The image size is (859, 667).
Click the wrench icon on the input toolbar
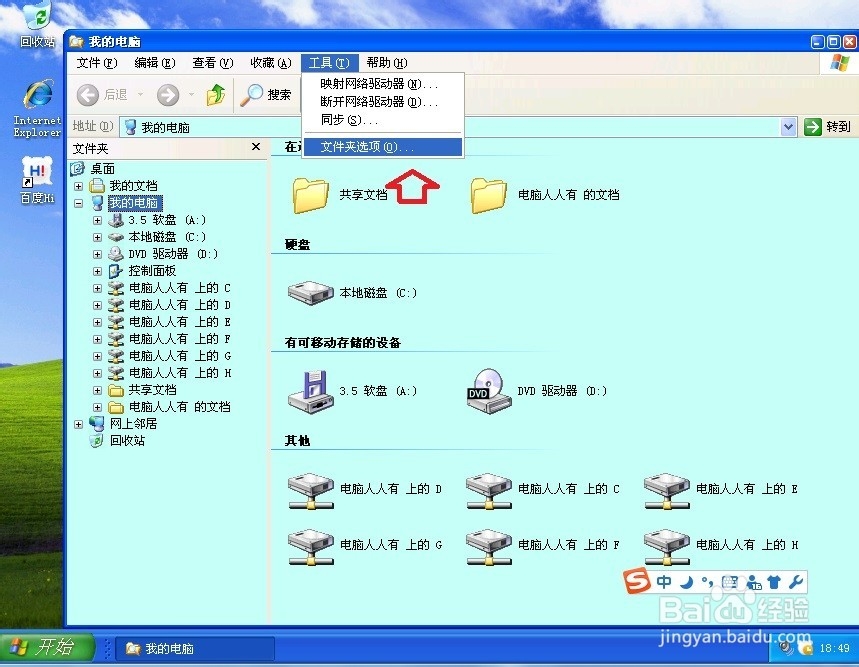coord(797,580)
